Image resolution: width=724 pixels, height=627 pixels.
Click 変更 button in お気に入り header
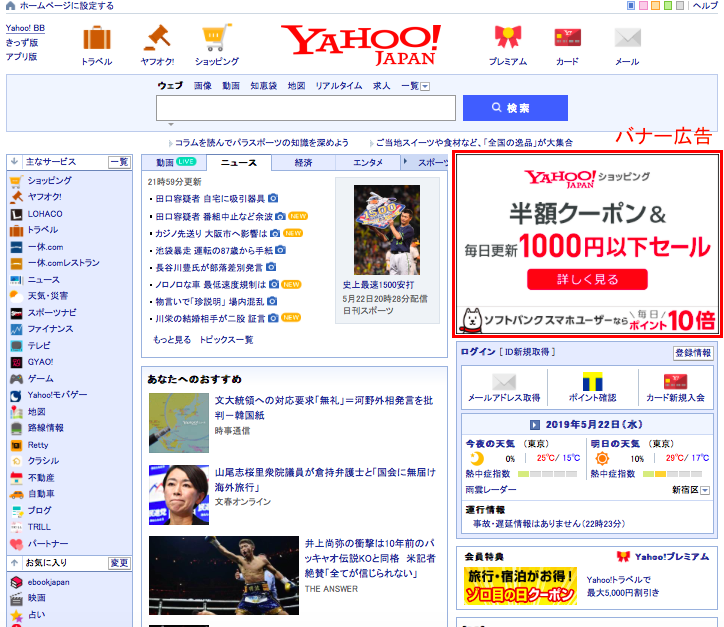point(120,563)
